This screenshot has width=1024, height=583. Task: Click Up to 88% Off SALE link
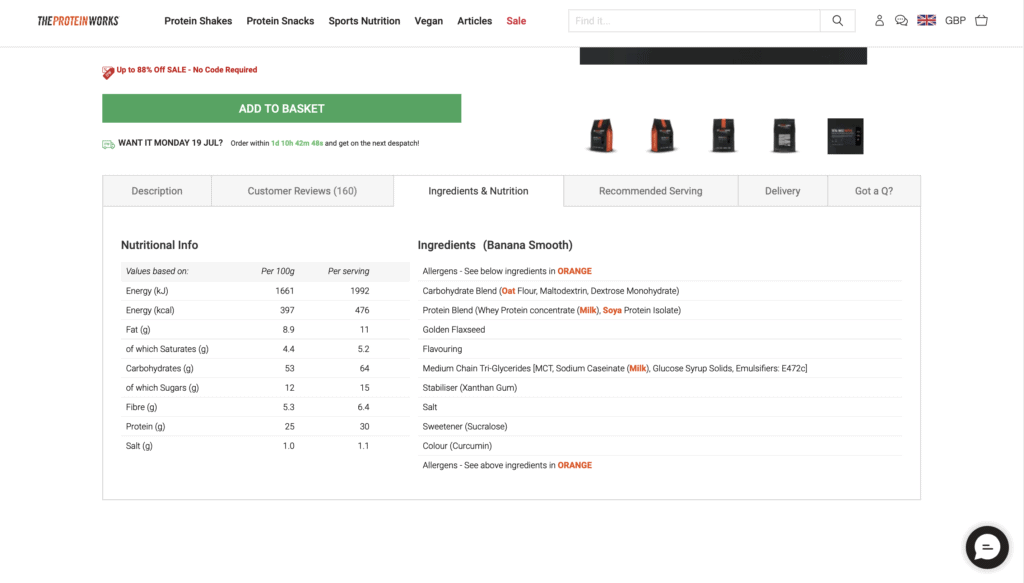tap(187, 70)
